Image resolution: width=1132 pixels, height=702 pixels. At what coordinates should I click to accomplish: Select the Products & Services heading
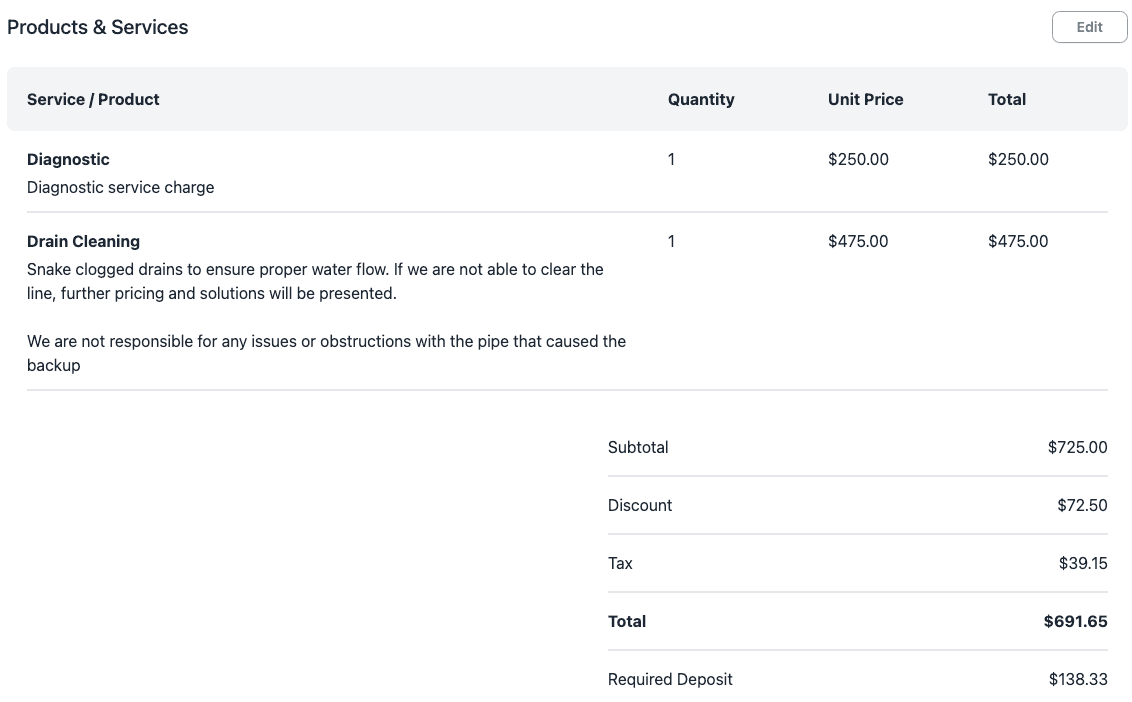tap(97, 27)
